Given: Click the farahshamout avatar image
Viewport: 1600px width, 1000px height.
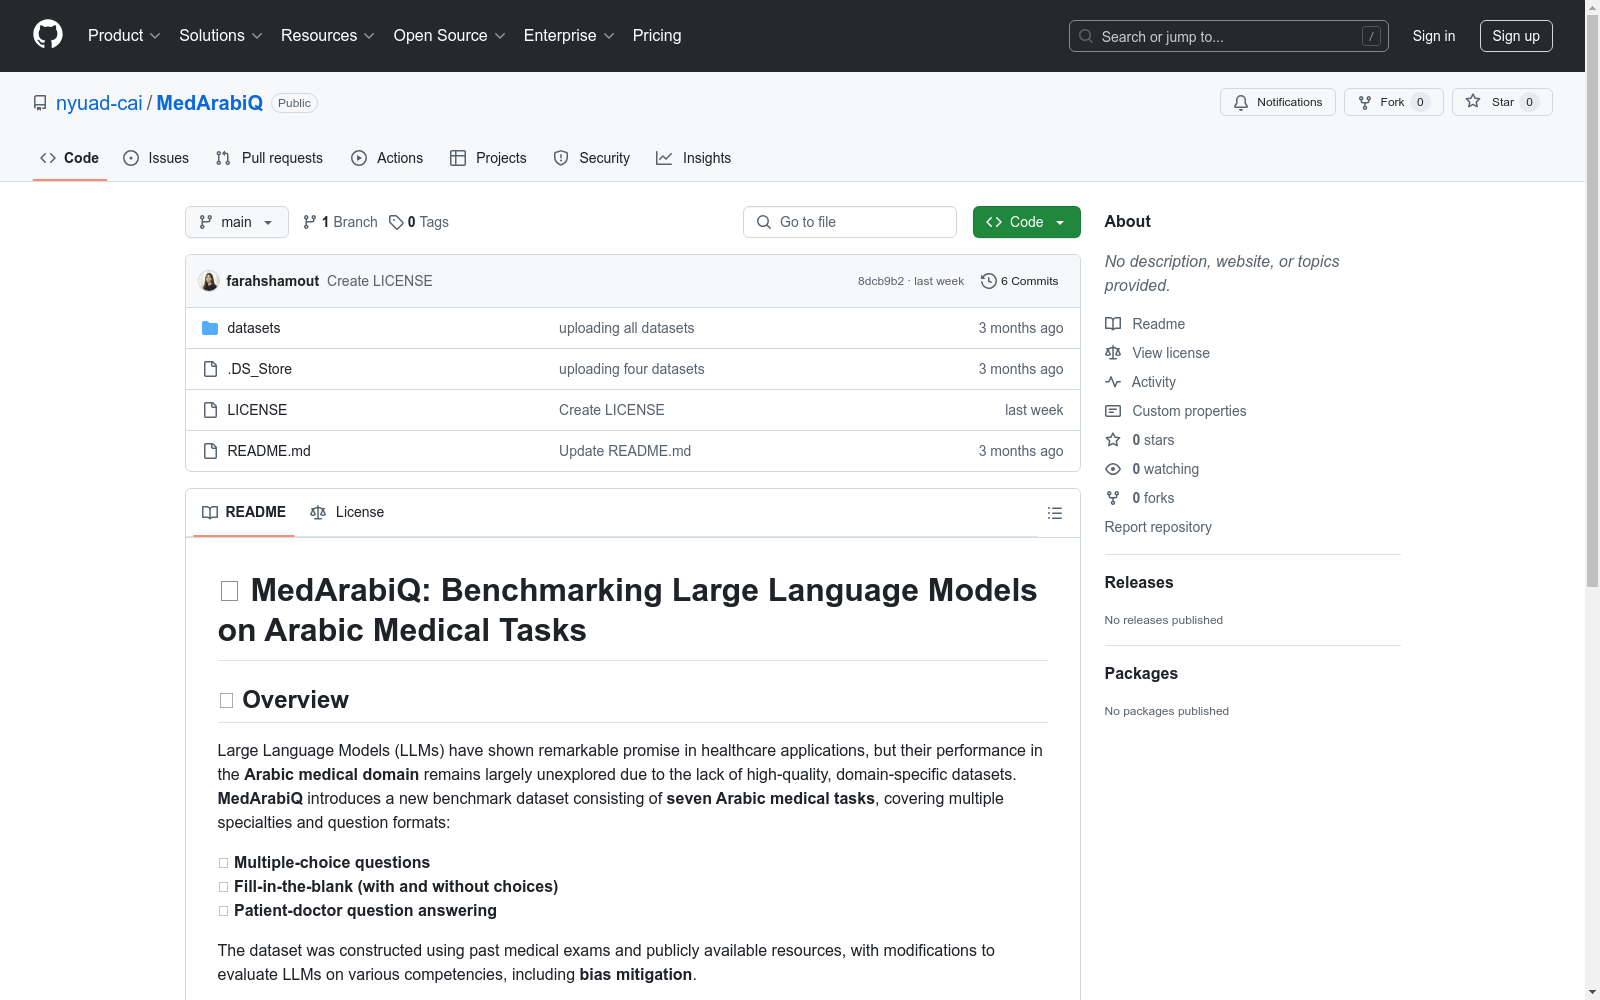Looking at the screenshot, I should point(209,281).
